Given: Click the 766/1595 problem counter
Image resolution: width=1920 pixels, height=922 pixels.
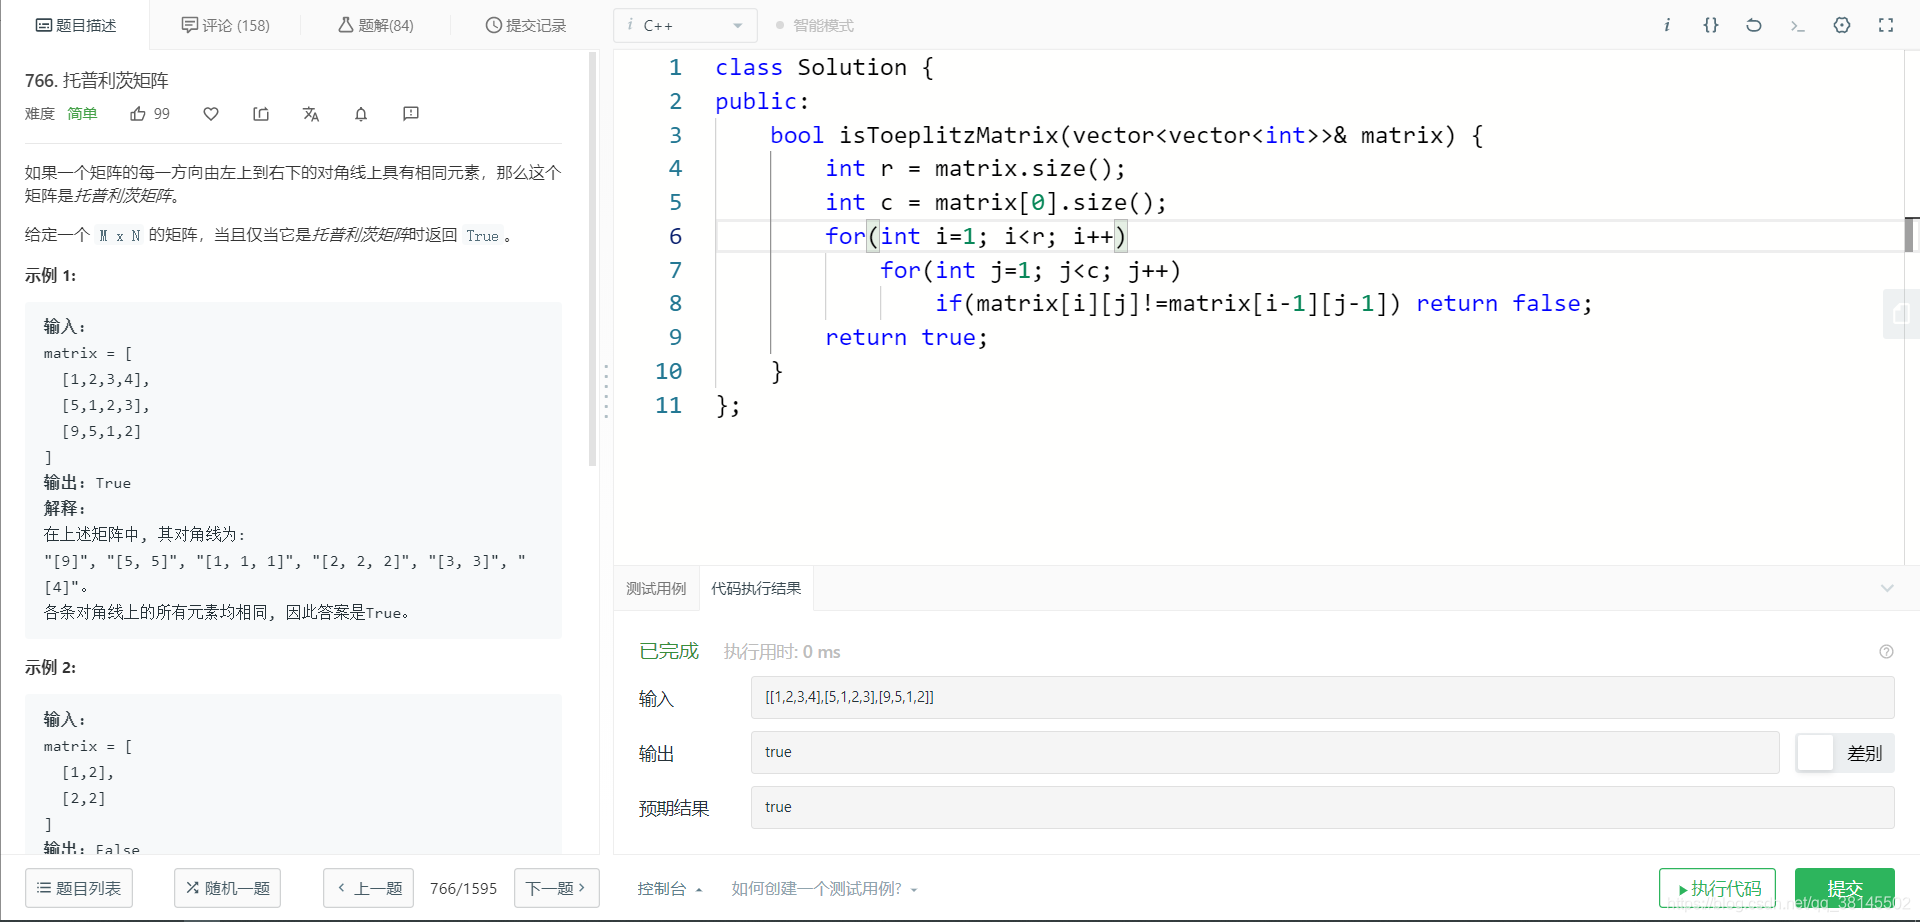Looking at the screenshot, I should coord(463,888).
